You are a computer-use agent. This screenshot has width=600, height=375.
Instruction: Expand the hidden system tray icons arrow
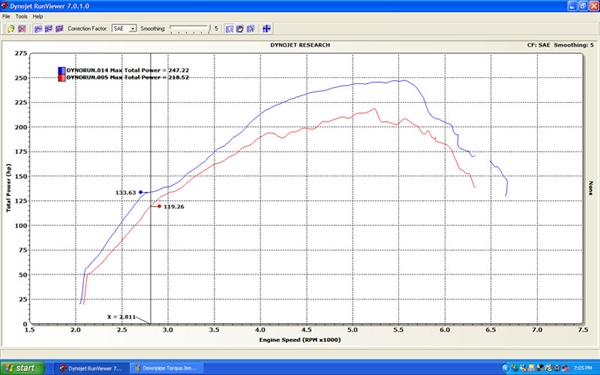505,368
